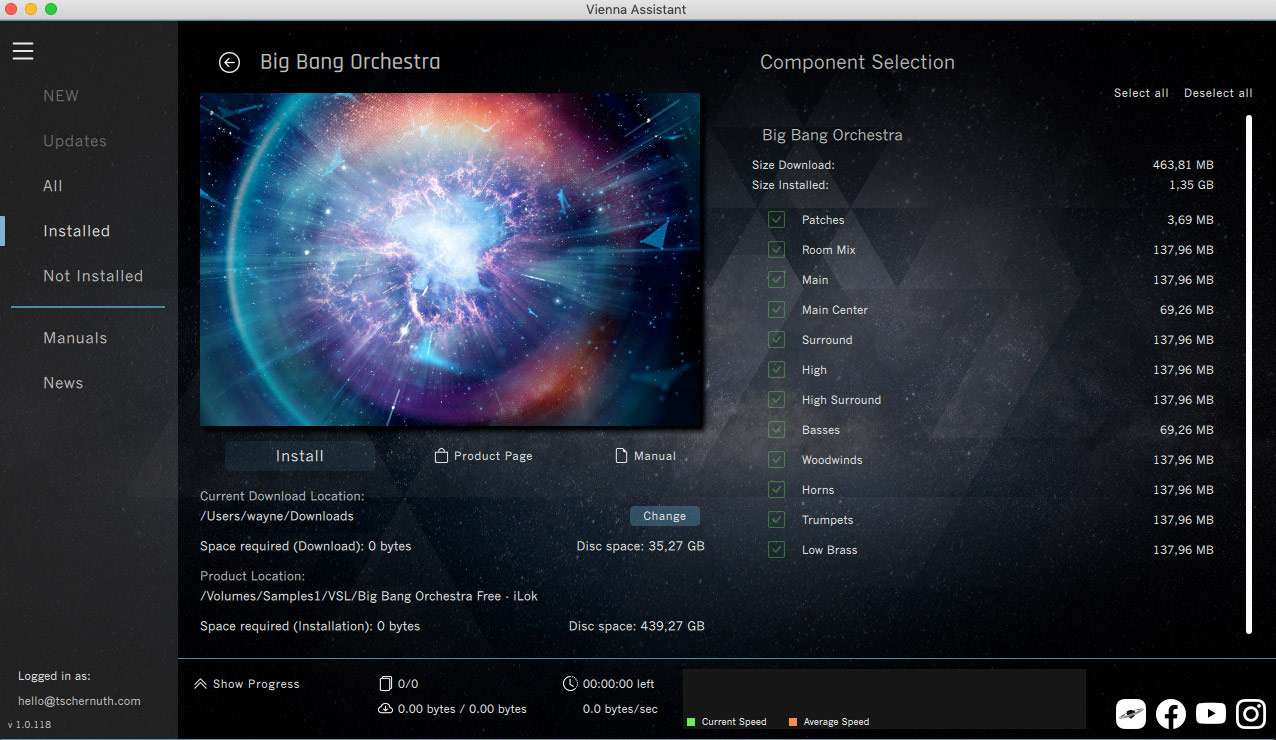1276x740 pixels.
Task: Uncheck the Patches component checkbox
Action: tap(776, 220)
